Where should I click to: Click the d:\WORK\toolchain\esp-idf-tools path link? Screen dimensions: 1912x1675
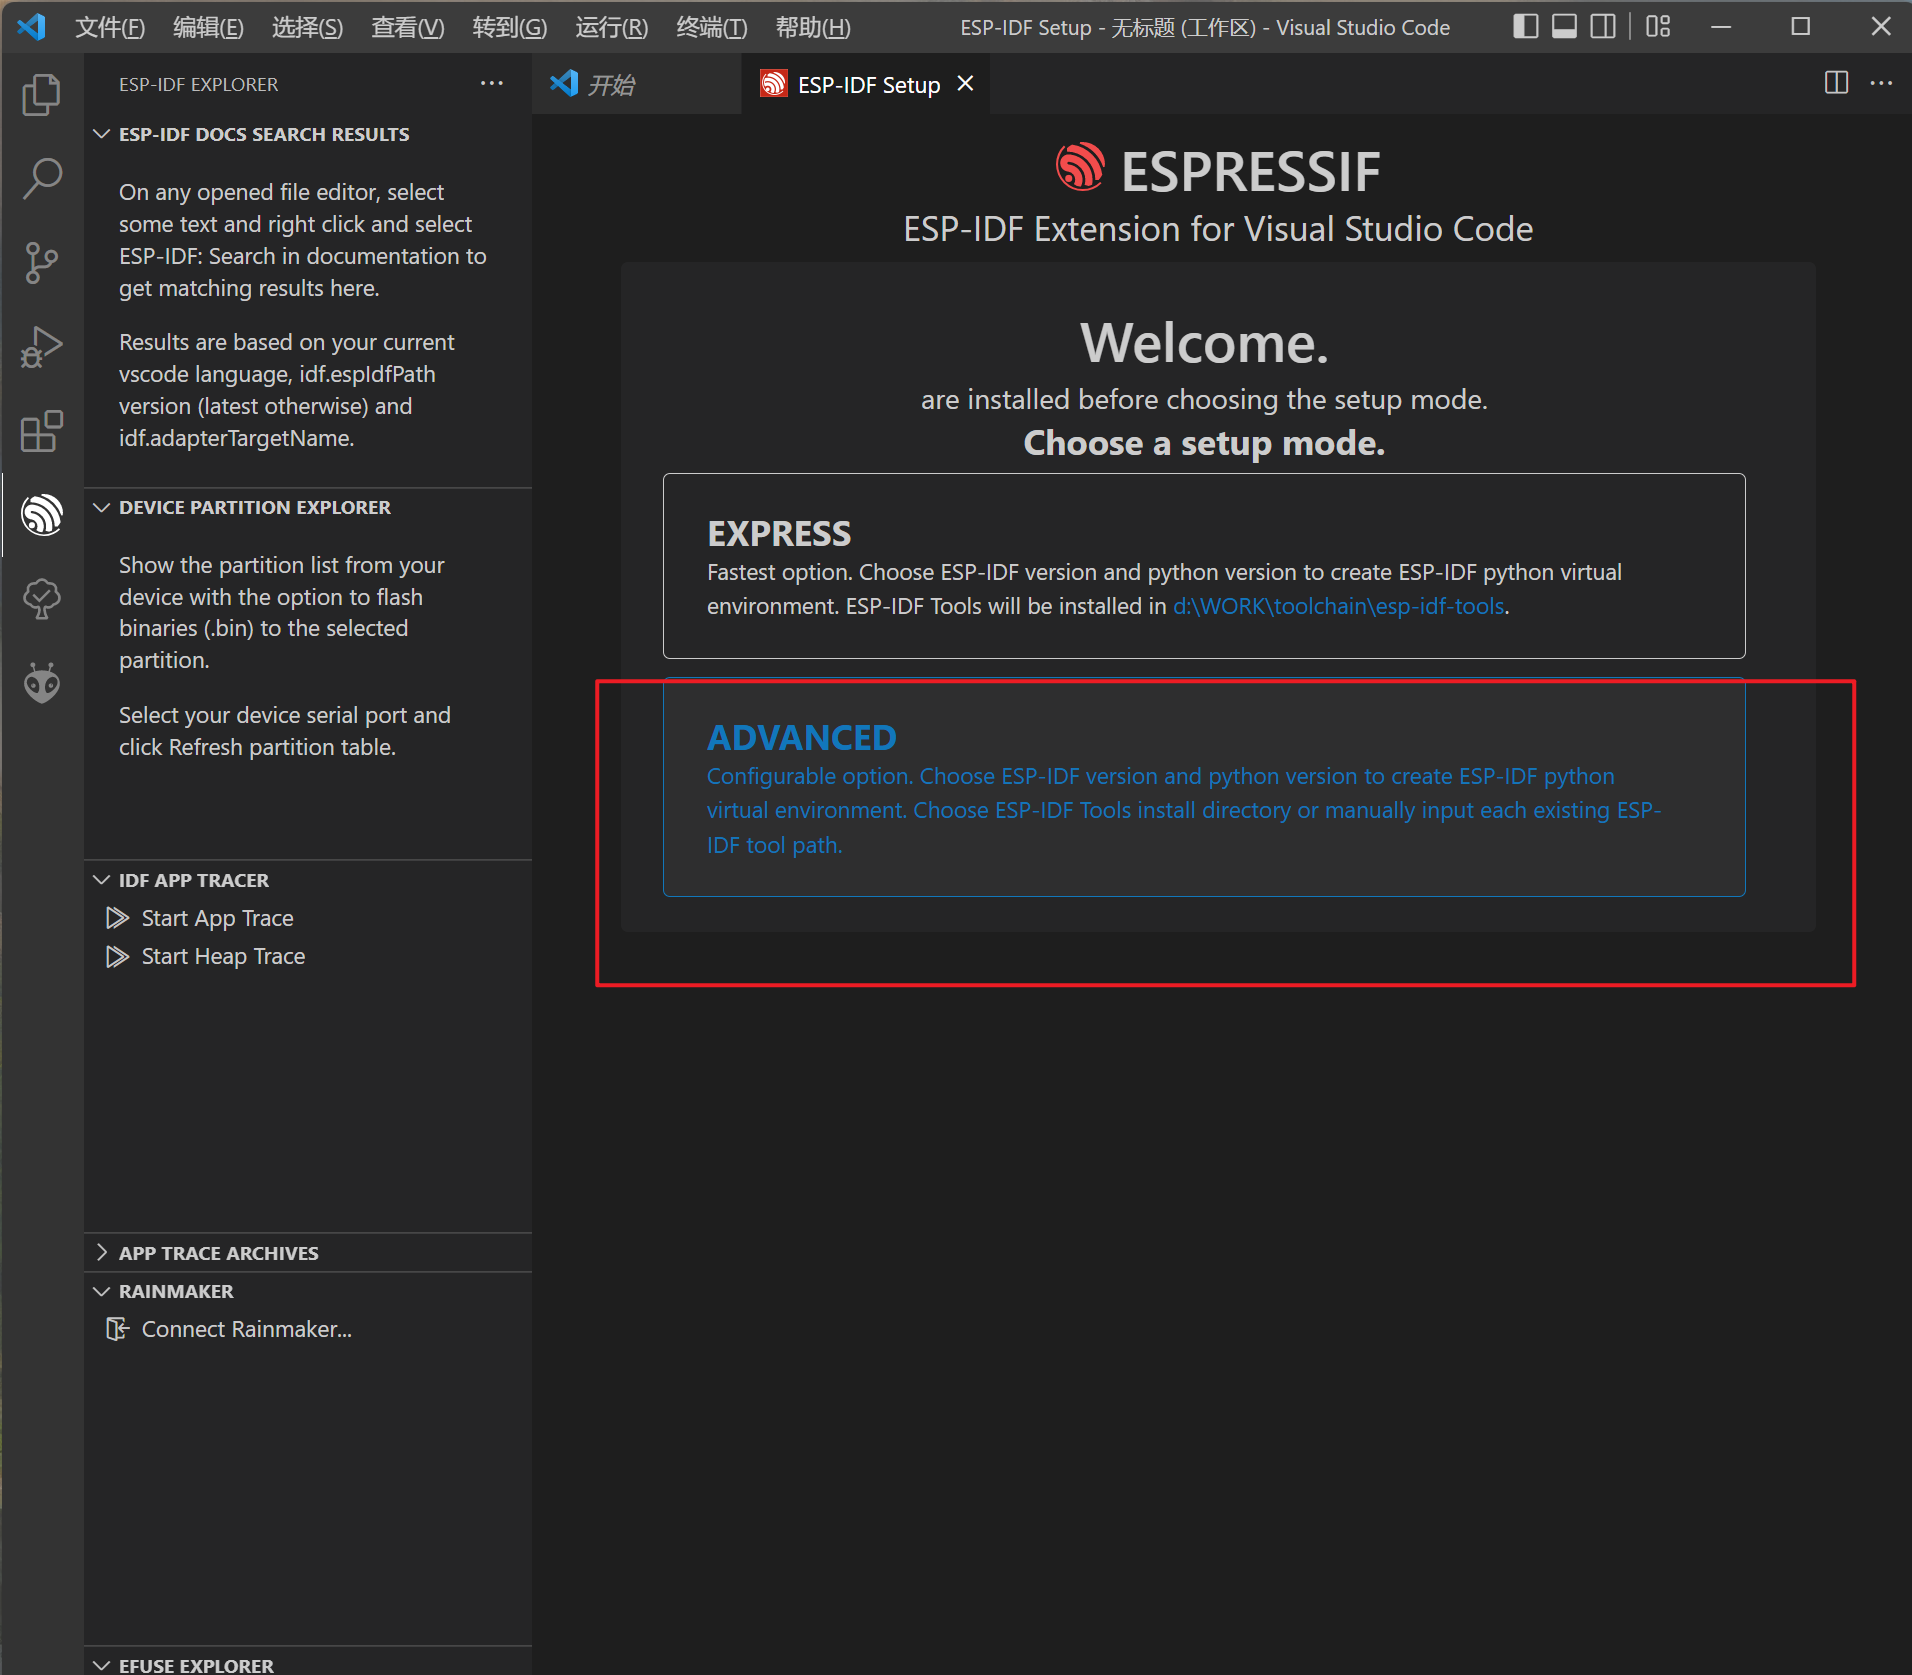(1338, 606)
